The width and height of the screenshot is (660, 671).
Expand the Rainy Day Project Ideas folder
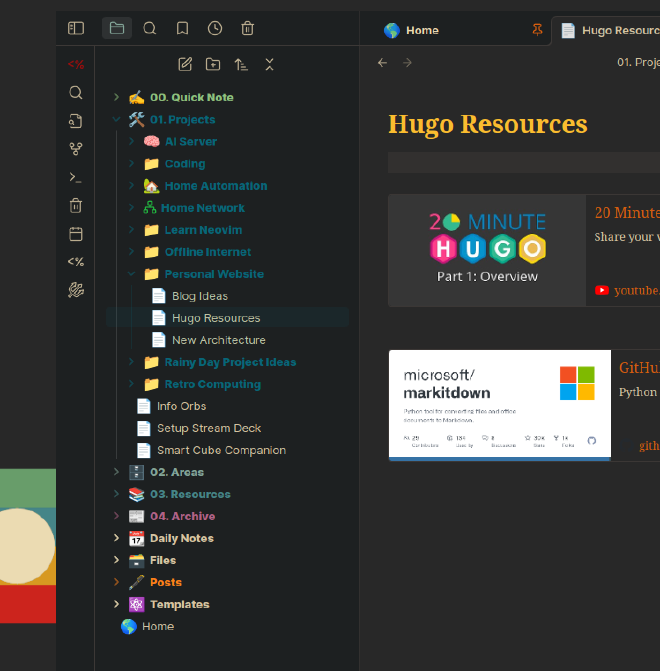click(131, 362)
